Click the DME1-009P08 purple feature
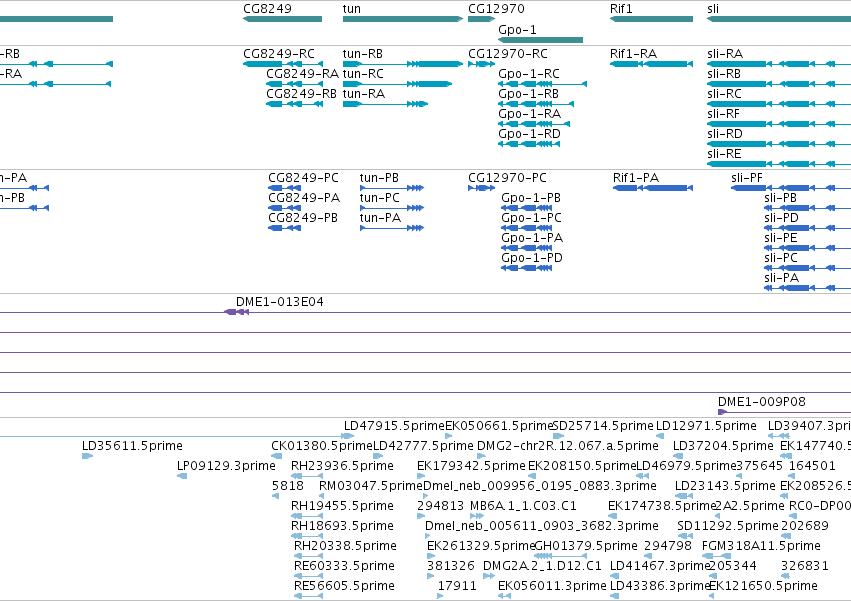Screen dimensions: 851x601 coord(784,412)
